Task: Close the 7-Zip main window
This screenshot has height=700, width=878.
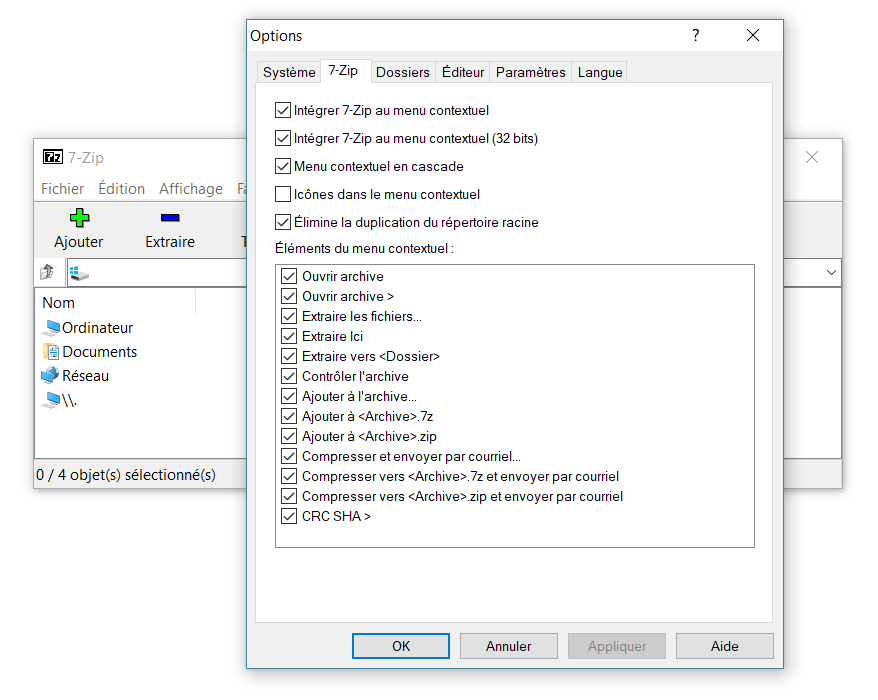Action: (812, 157)
